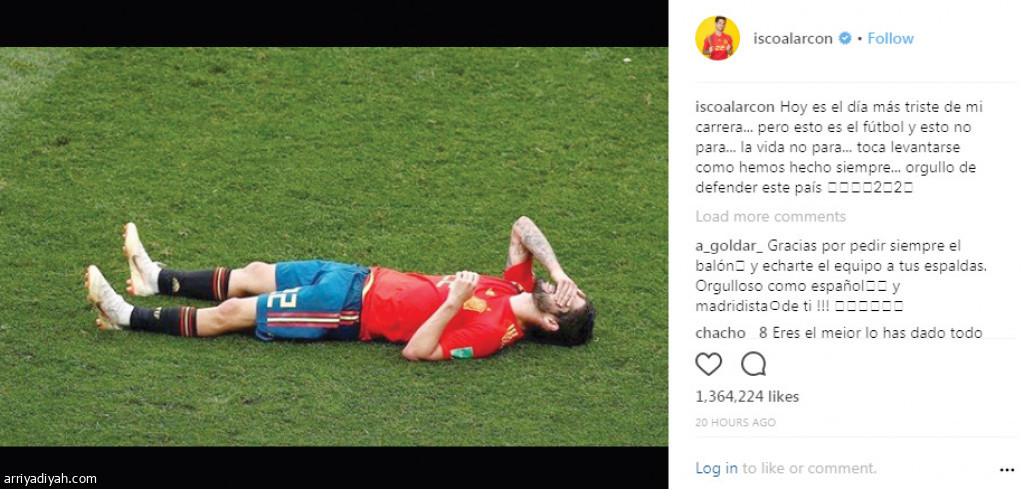The height and width of the screenshot is (489, 1024).
Task: Open iscoalarcon's profile picture avatar
Action: coord(717,39)
